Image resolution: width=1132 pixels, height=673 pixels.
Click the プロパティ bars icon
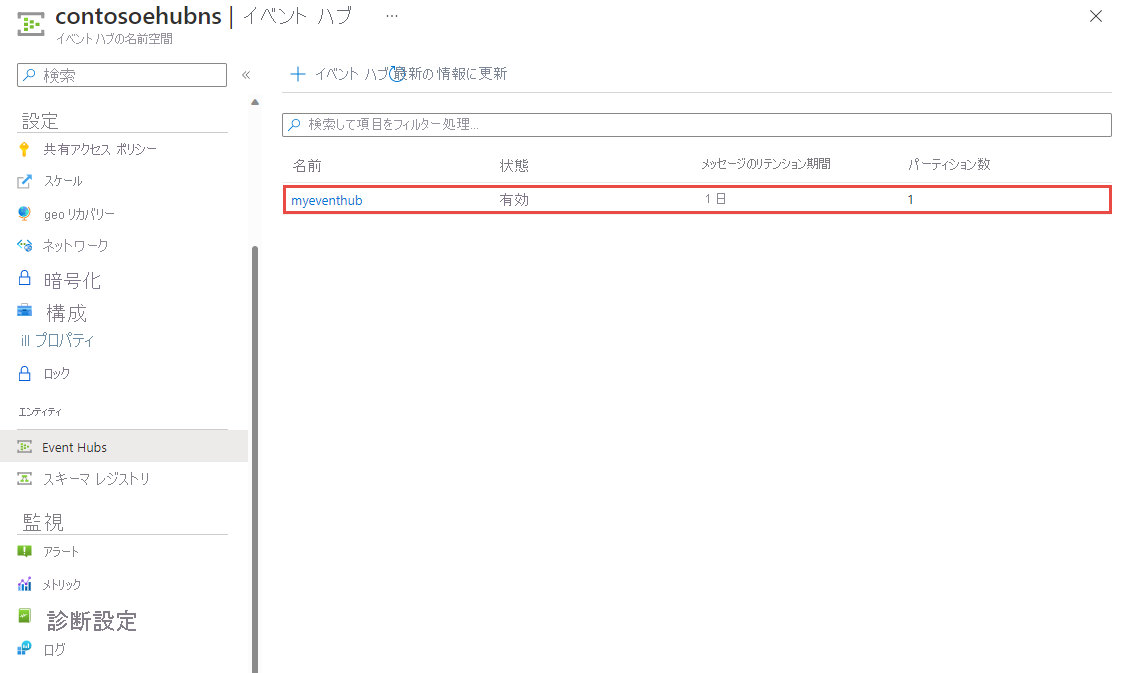25,341
